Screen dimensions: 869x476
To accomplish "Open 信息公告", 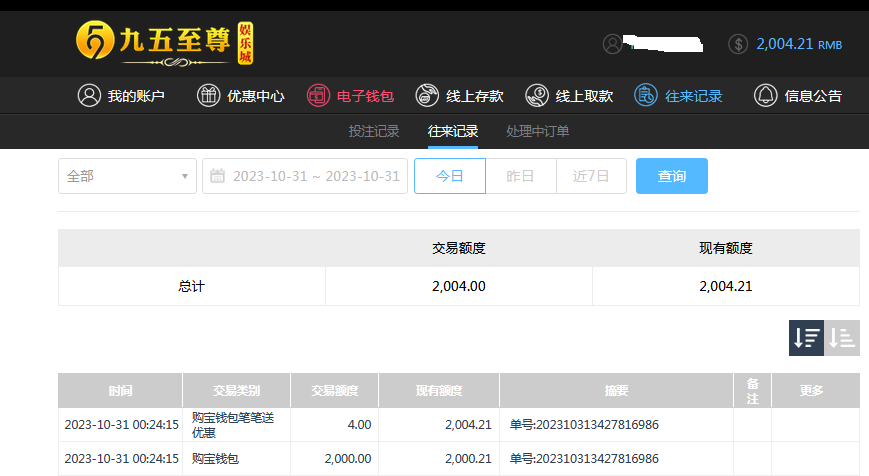I will point(798,96).
